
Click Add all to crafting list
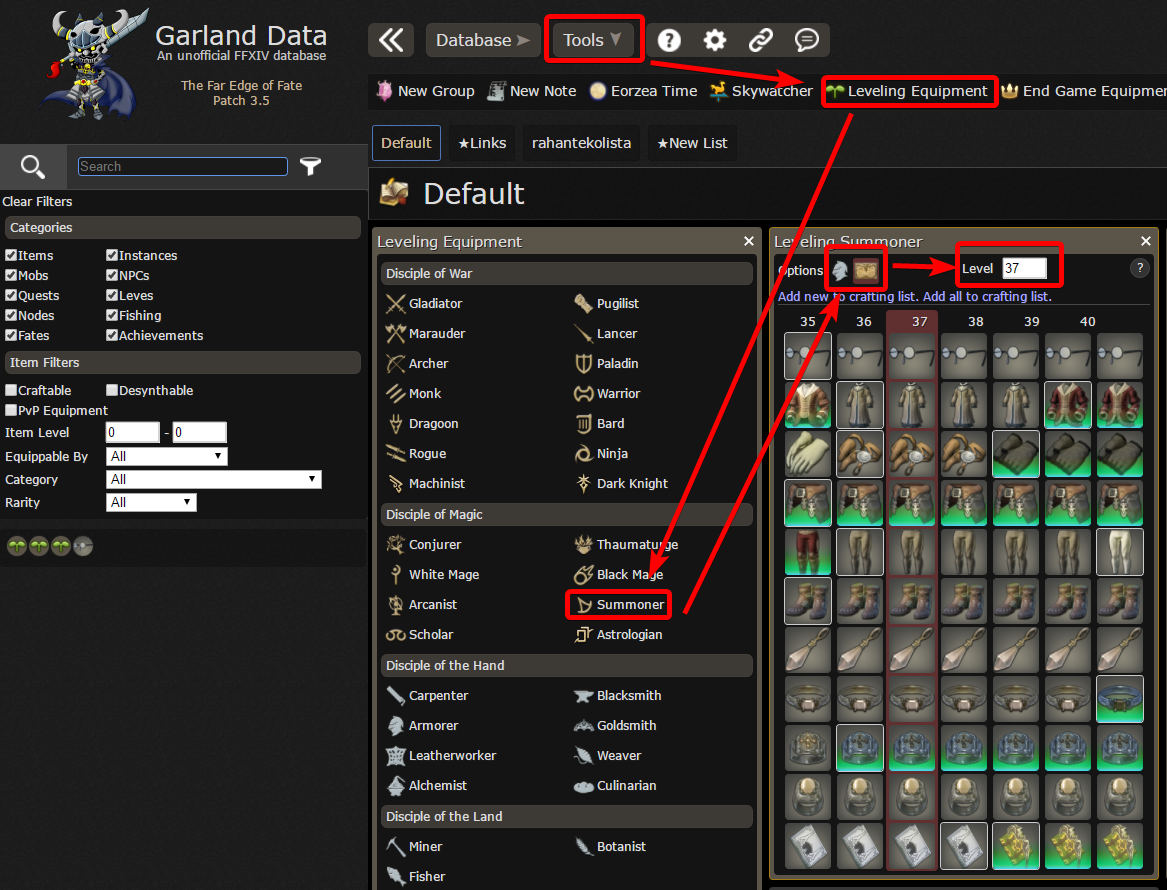point(988,296)
